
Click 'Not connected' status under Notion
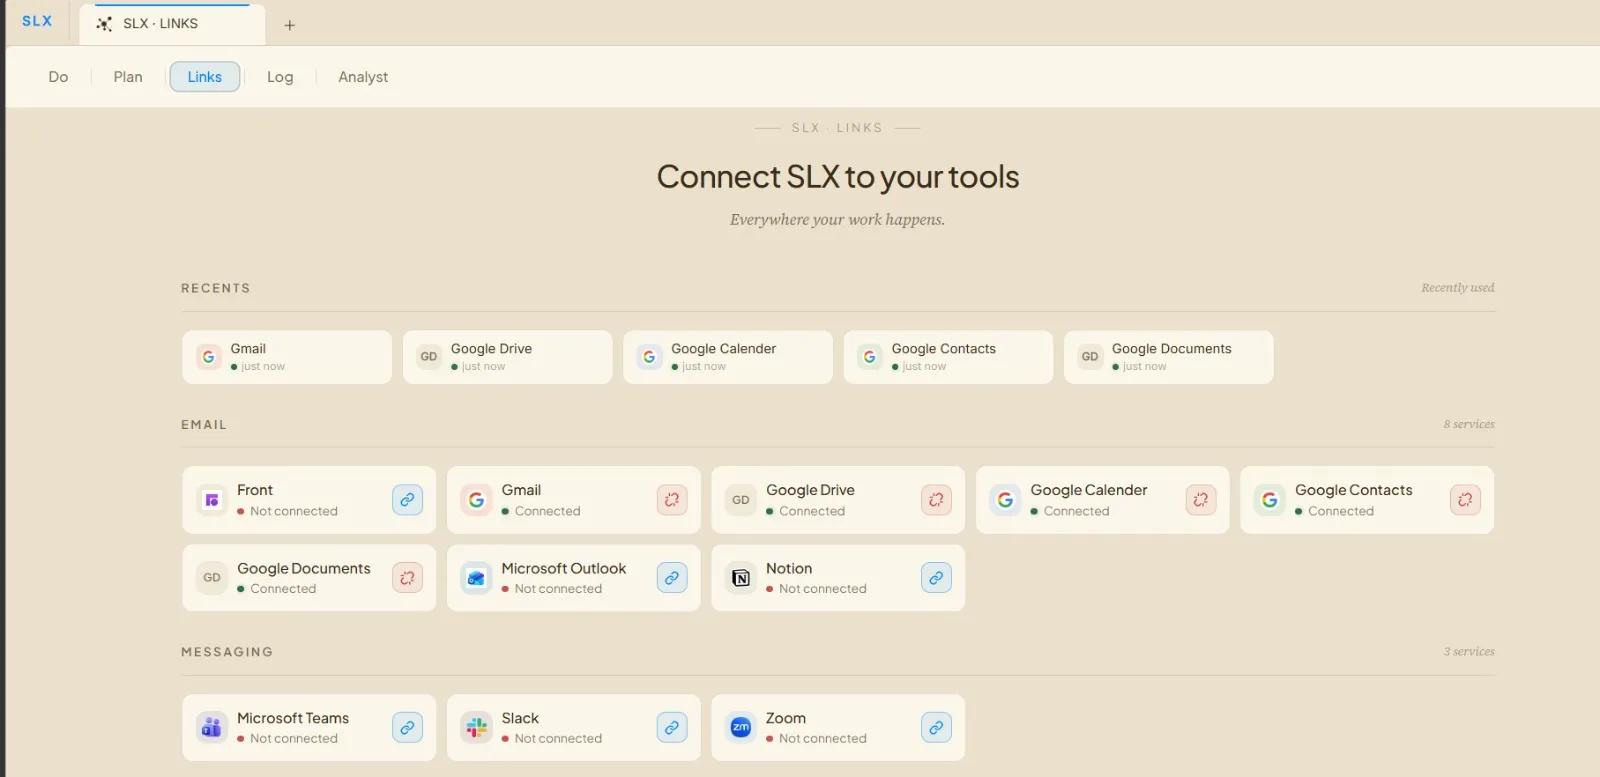click(823, 589)
